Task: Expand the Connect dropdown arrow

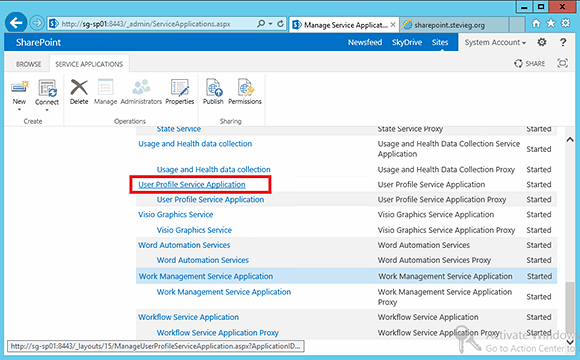Action: click(47, 110)
